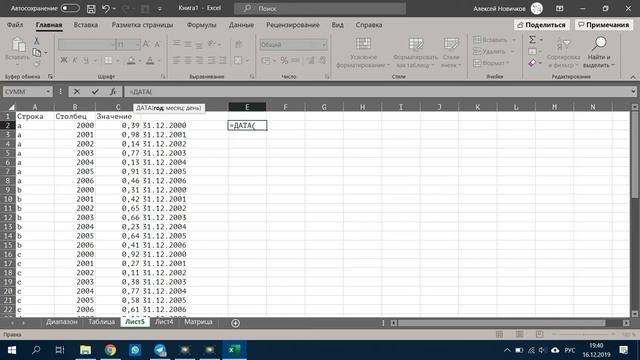Click the Format Painter brush icon

point(37,63)
